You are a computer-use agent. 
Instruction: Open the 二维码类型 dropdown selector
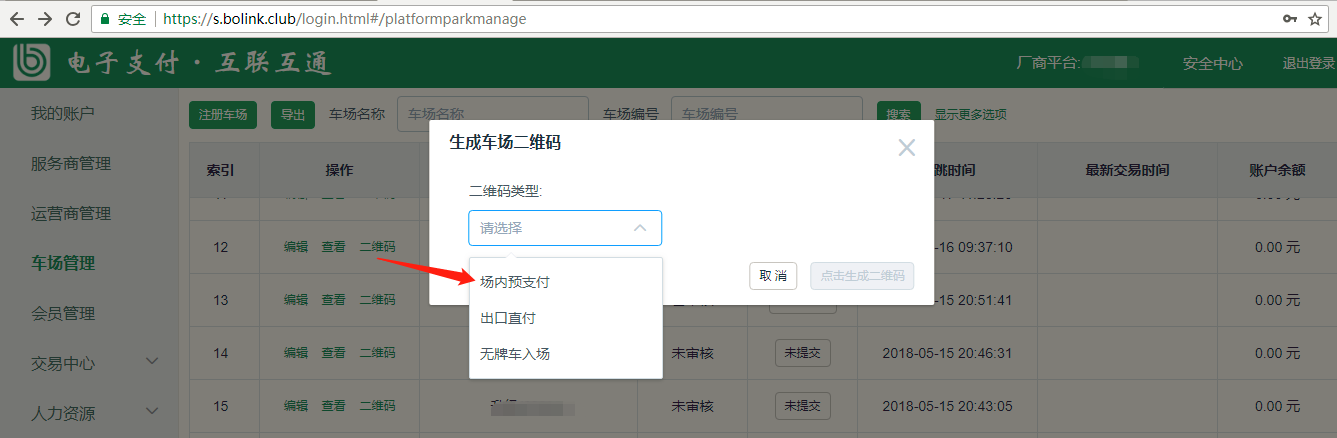click(565, 228)
